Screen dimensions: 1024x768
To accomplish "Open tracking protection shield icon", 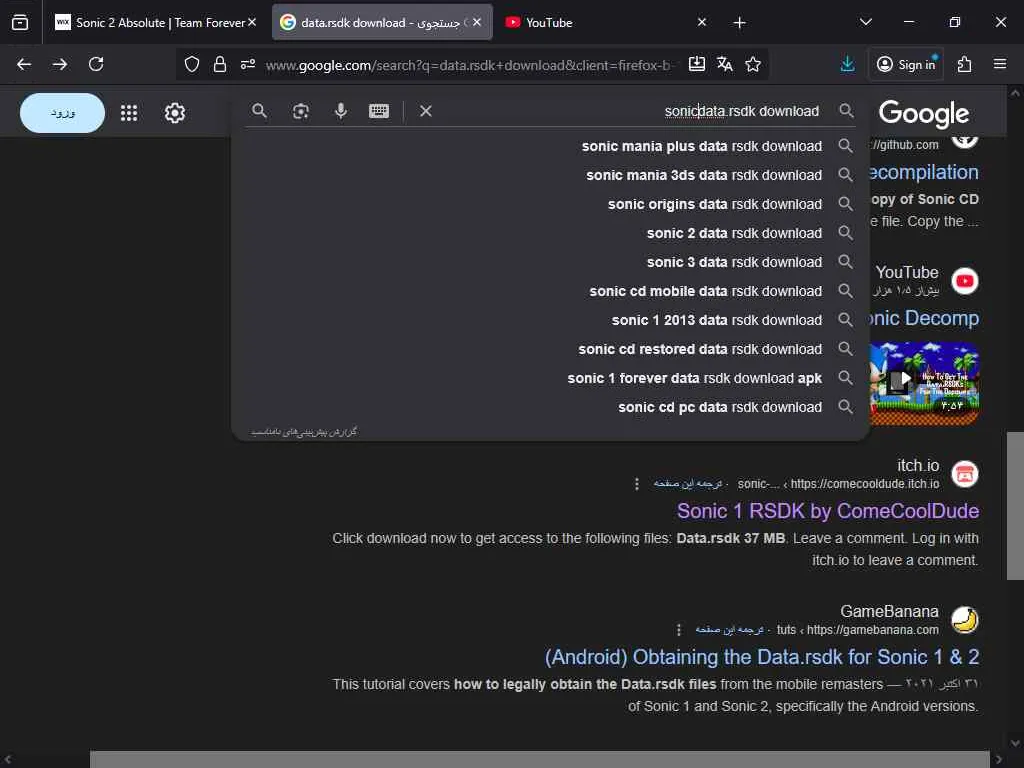I will pos(191,64).
